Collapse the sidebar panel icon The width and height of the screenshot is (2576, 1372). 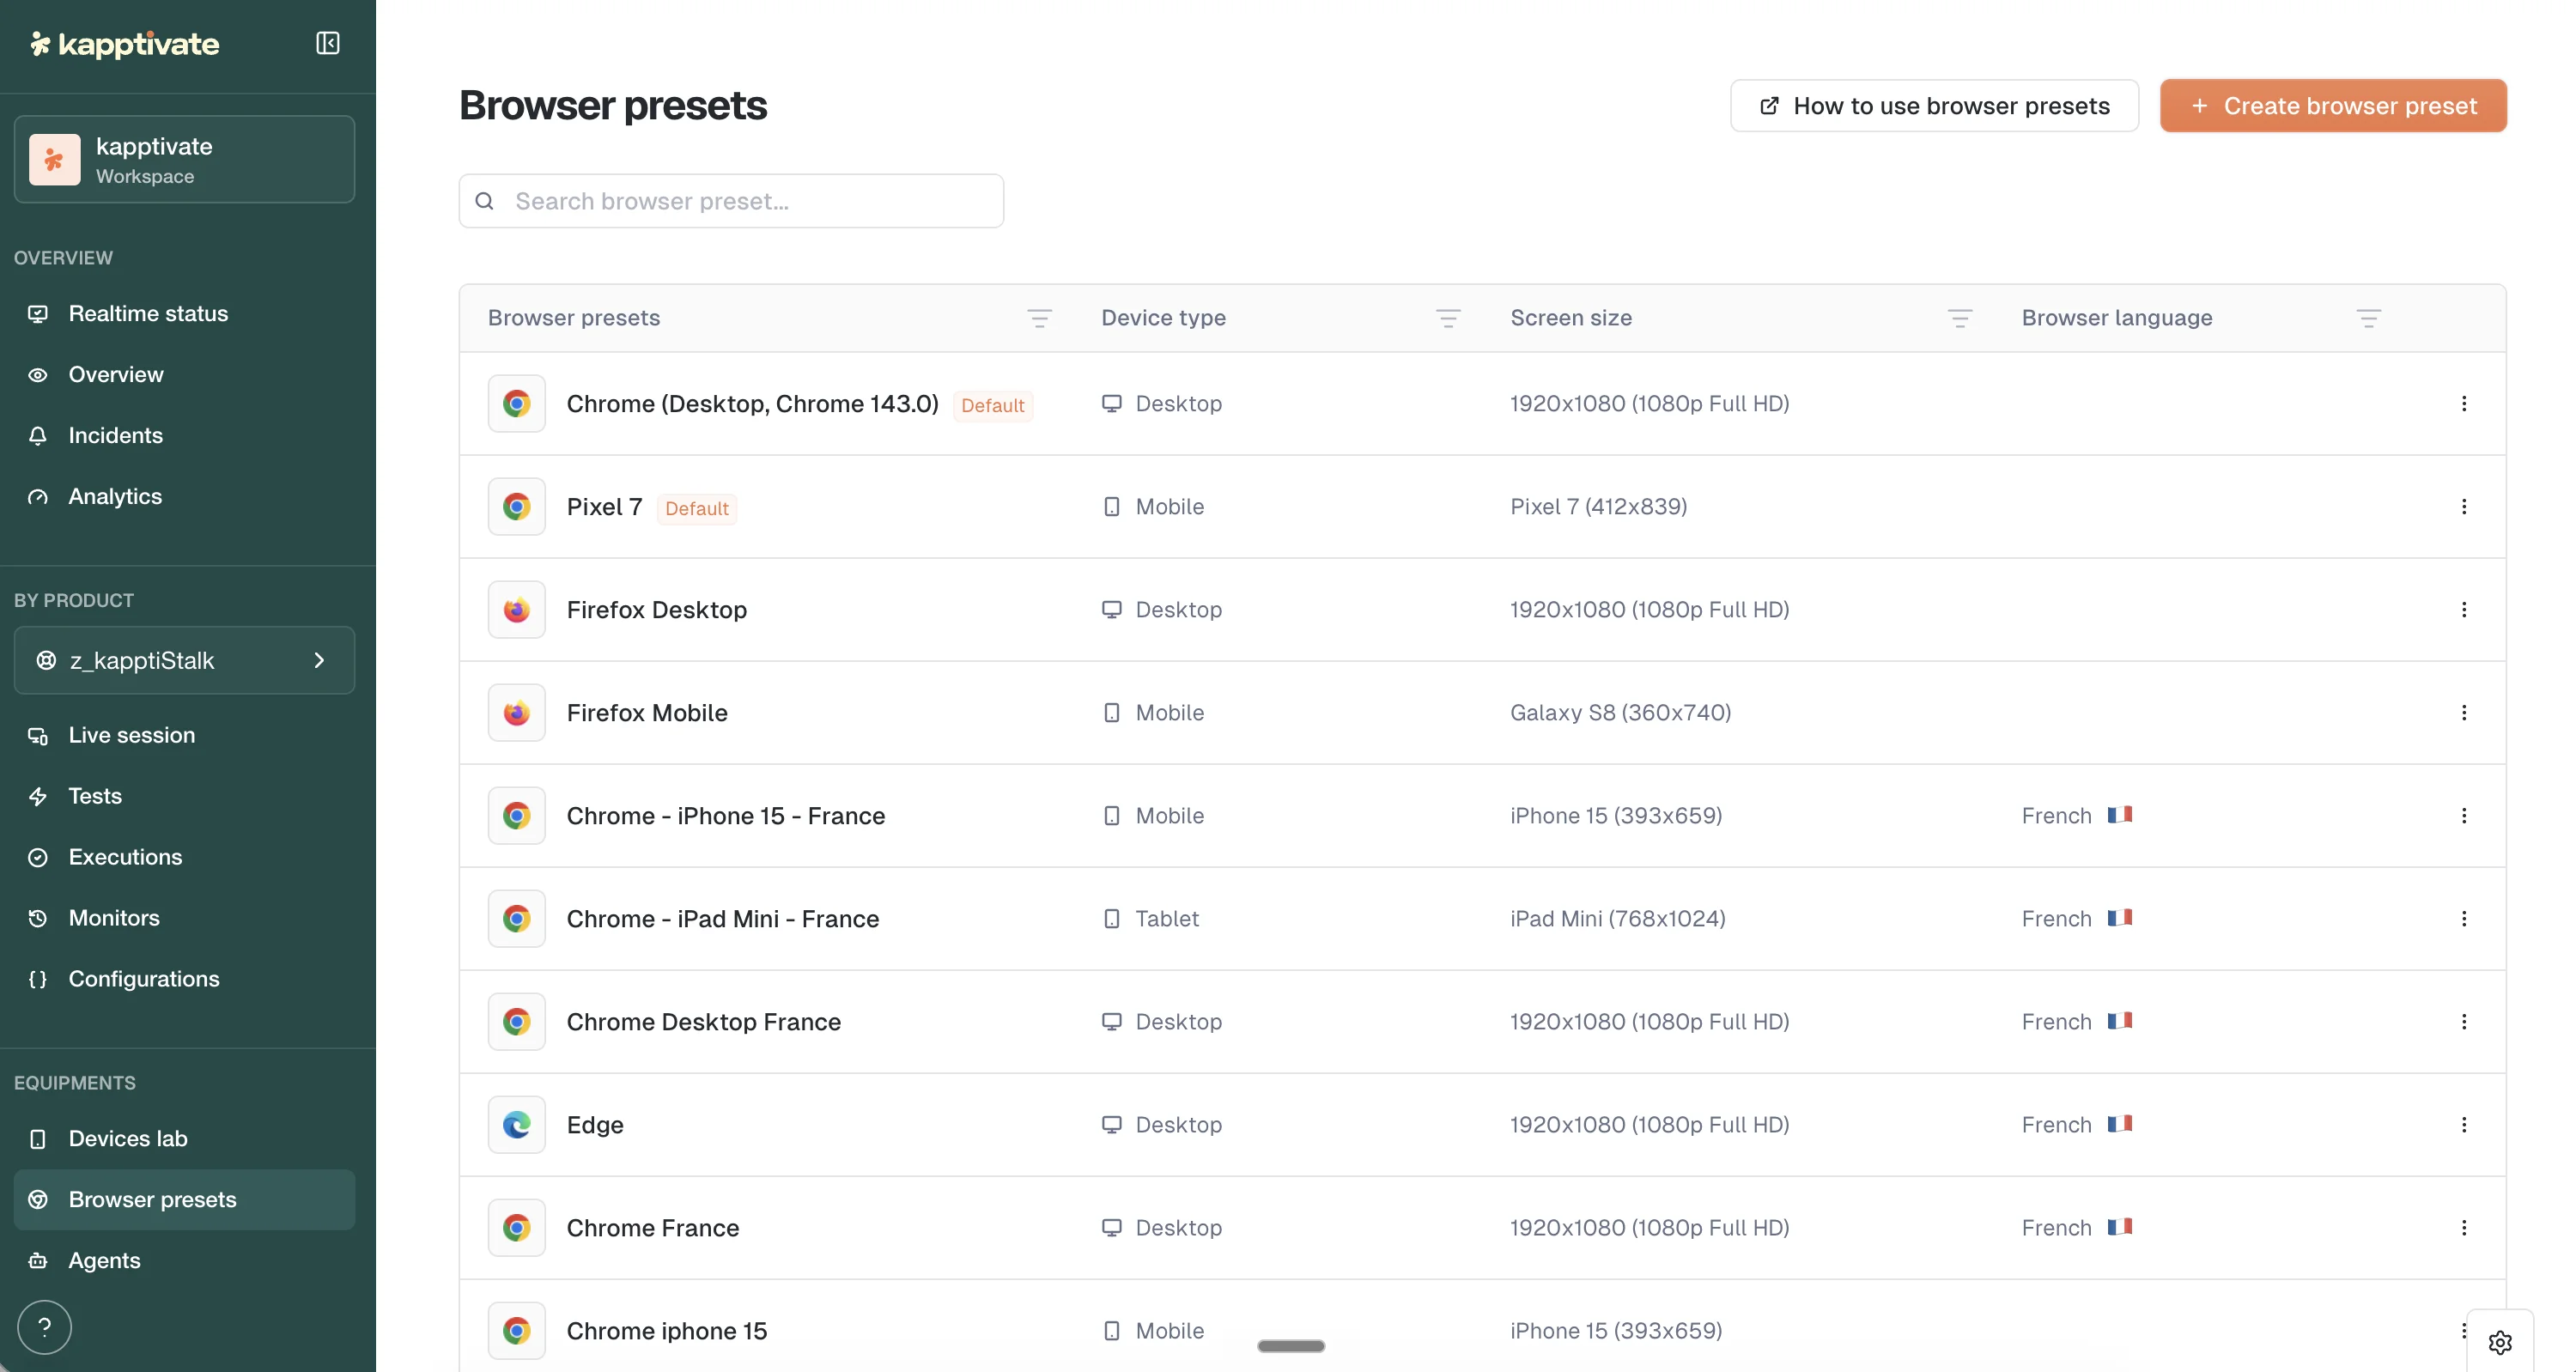coord(327,43)
